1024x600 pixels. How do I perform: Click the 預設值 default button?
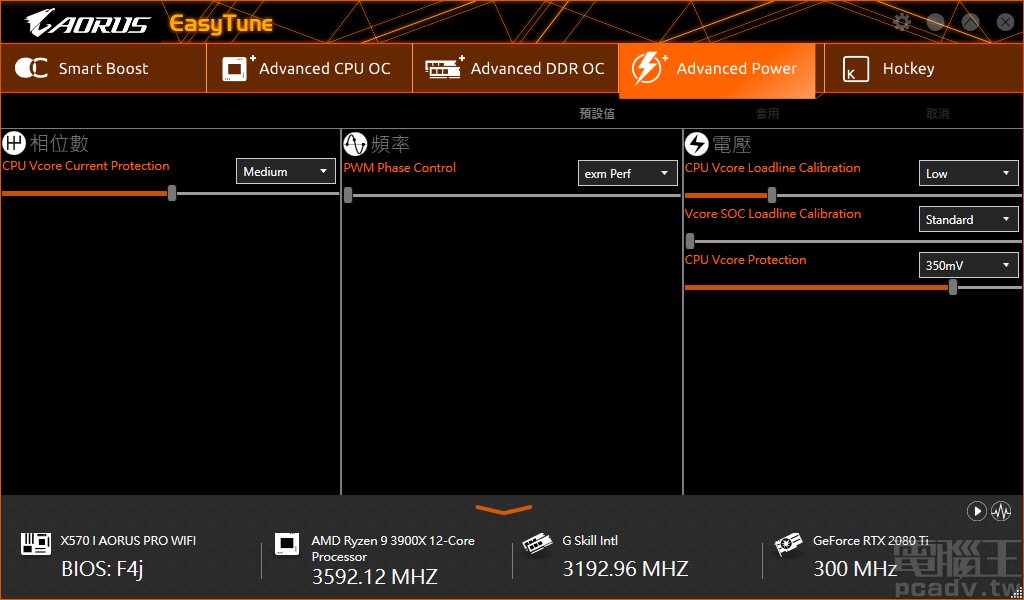pos(597,113)
